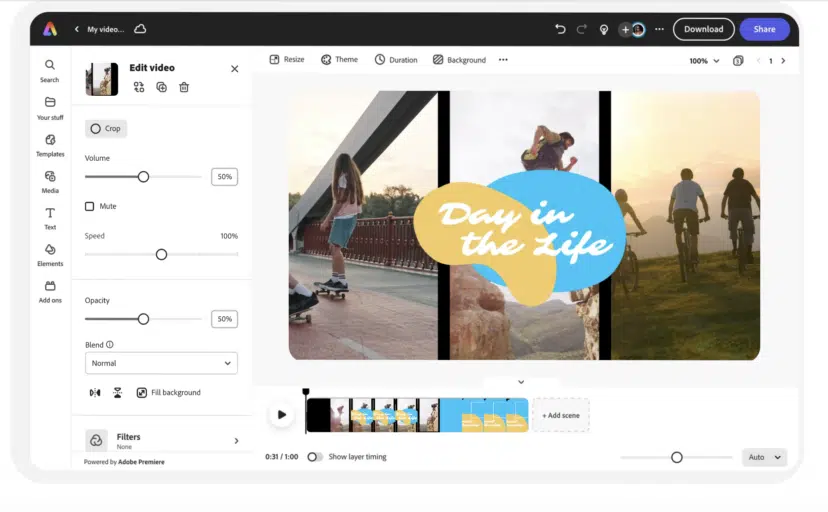The width and height of the screenshot is (828, 512).
Task: Click the replace video icon
Action: pos(138,87)
